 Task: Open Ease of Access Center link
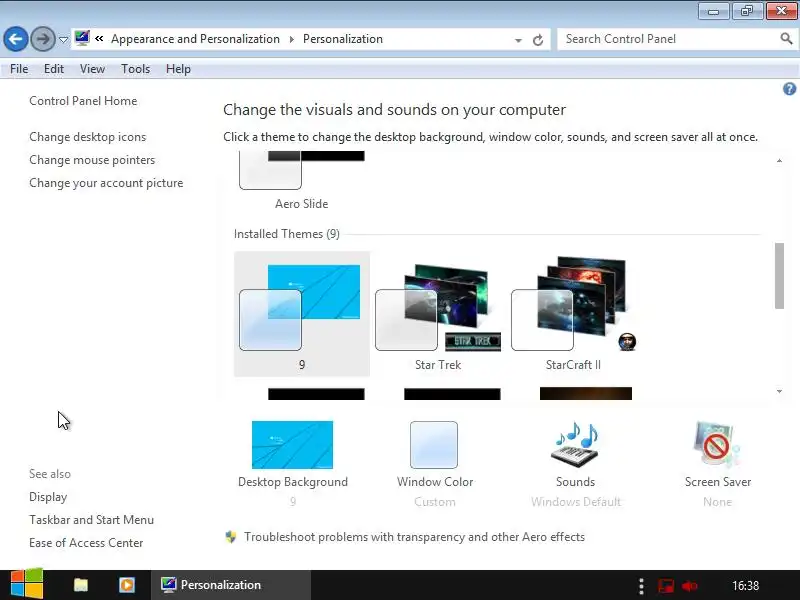coord(86,542)
